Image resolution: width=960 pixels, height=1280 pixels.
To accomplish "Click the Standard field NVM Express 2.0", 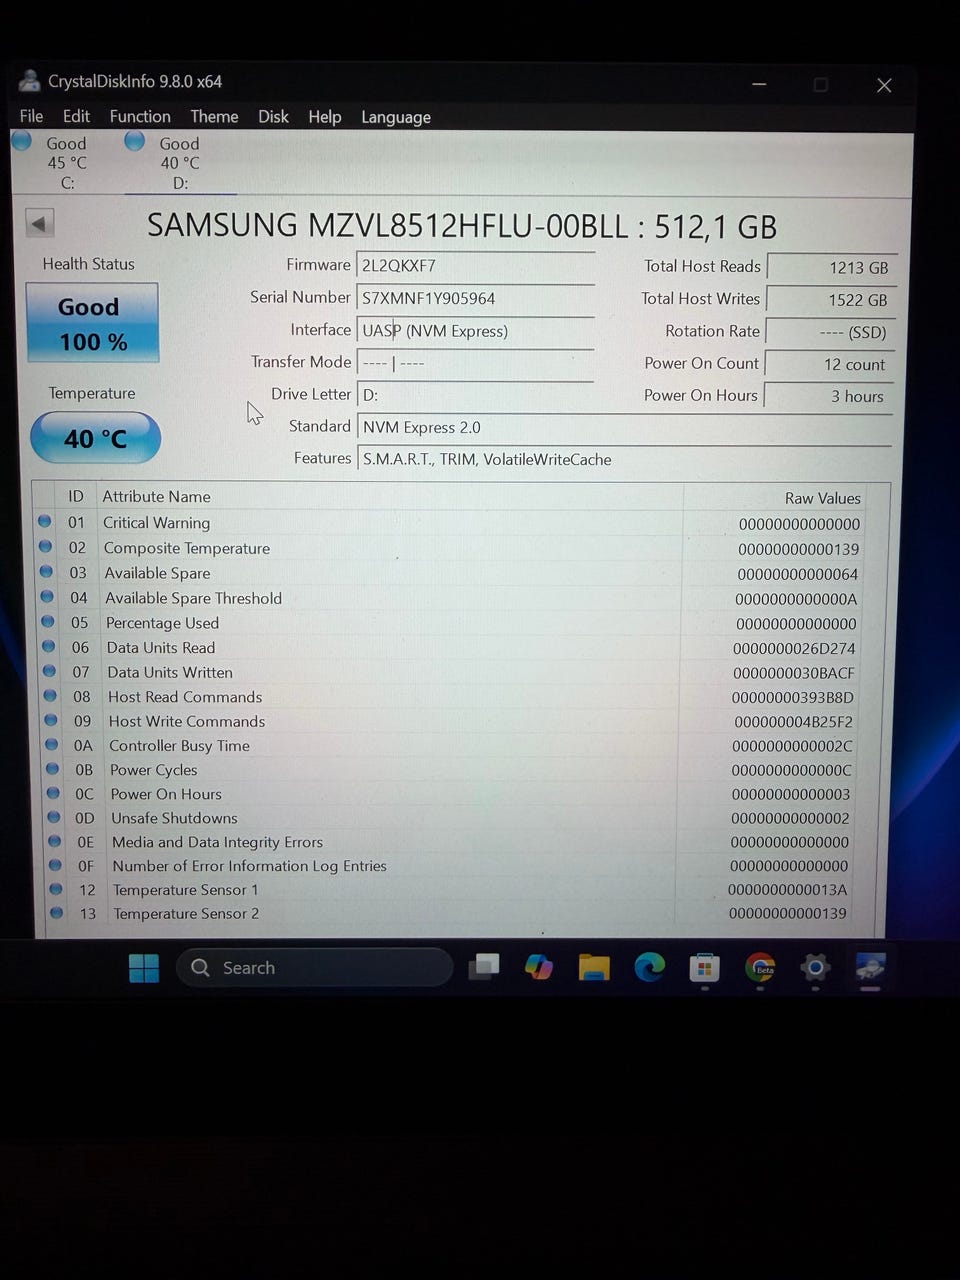I will pyautogui.click(x=625, y=427).
